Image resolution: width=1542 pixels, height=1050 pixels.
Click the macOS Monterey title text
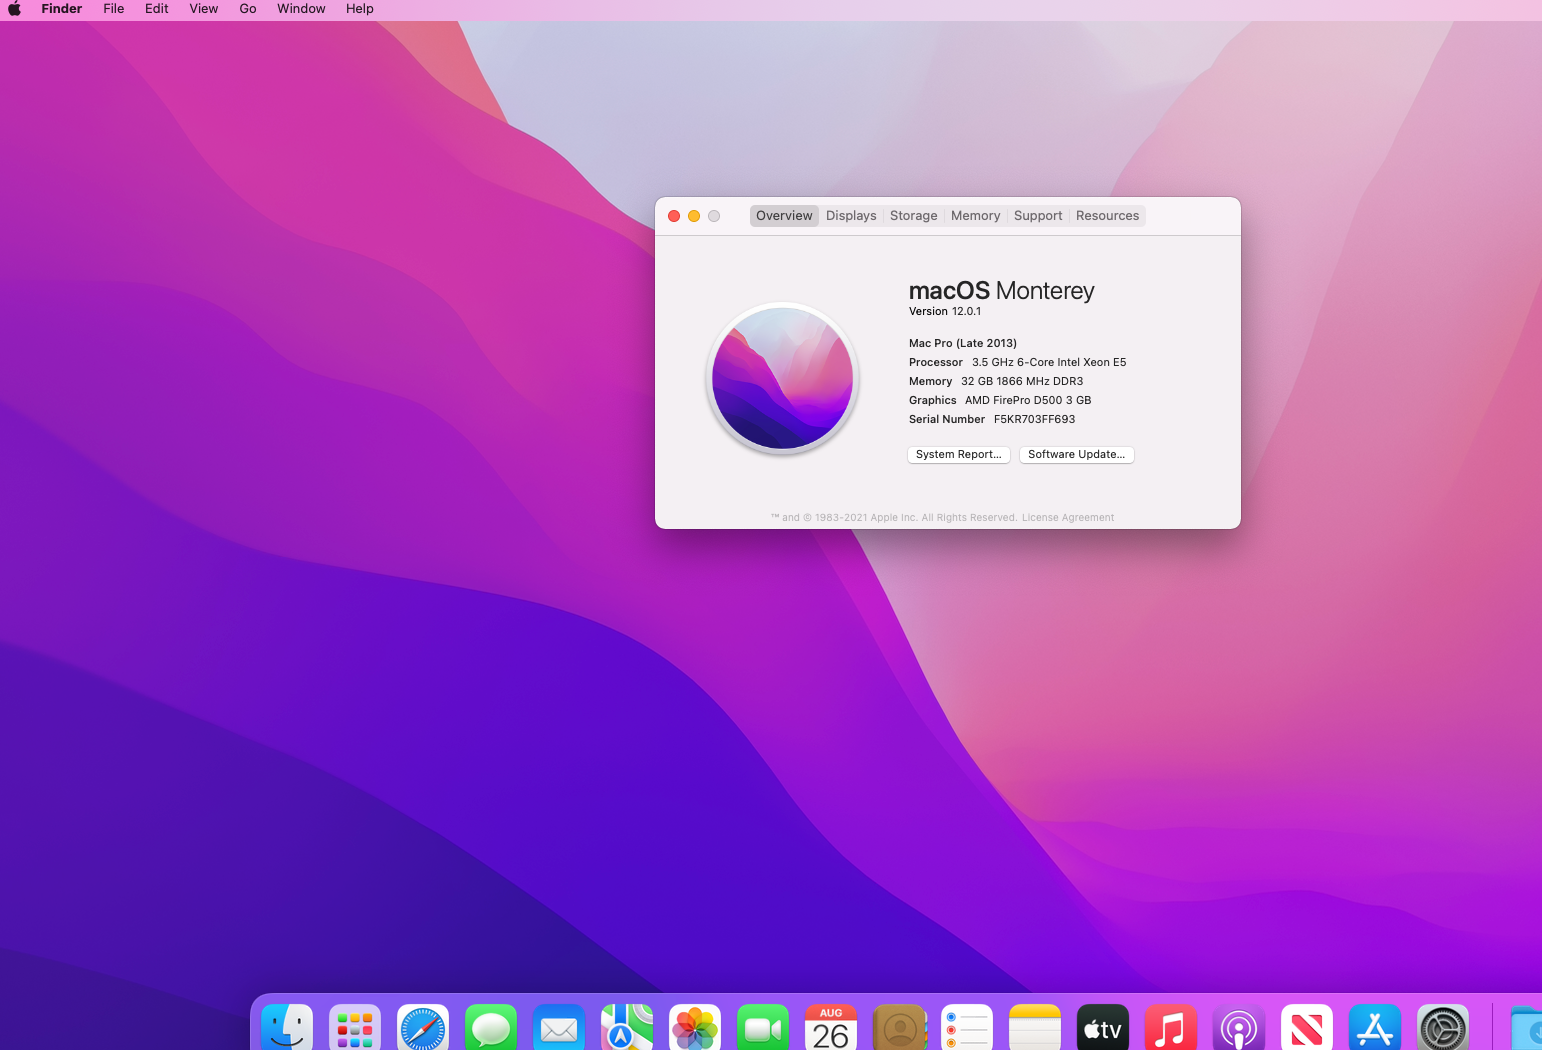coord(1001,291)
